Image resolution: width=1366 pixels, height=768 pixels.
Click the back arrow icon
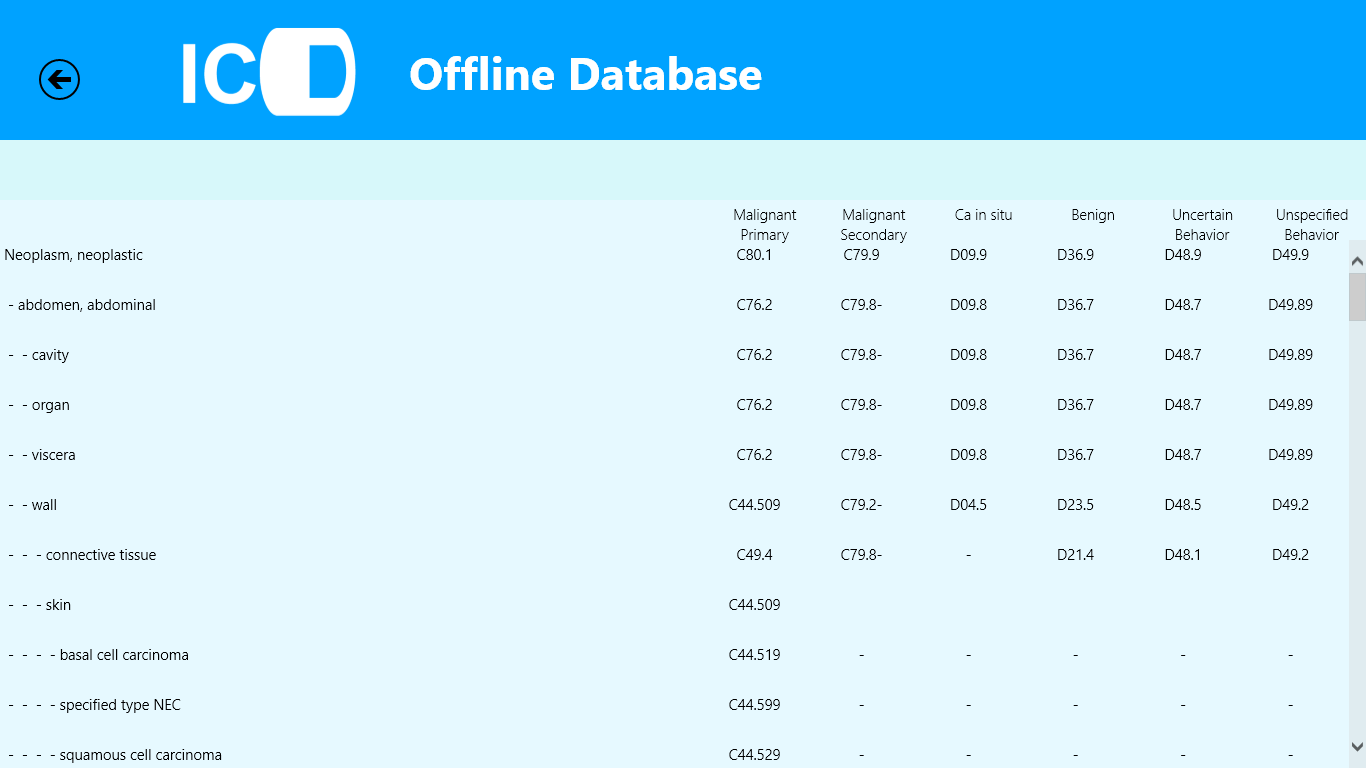click(58, 79)
